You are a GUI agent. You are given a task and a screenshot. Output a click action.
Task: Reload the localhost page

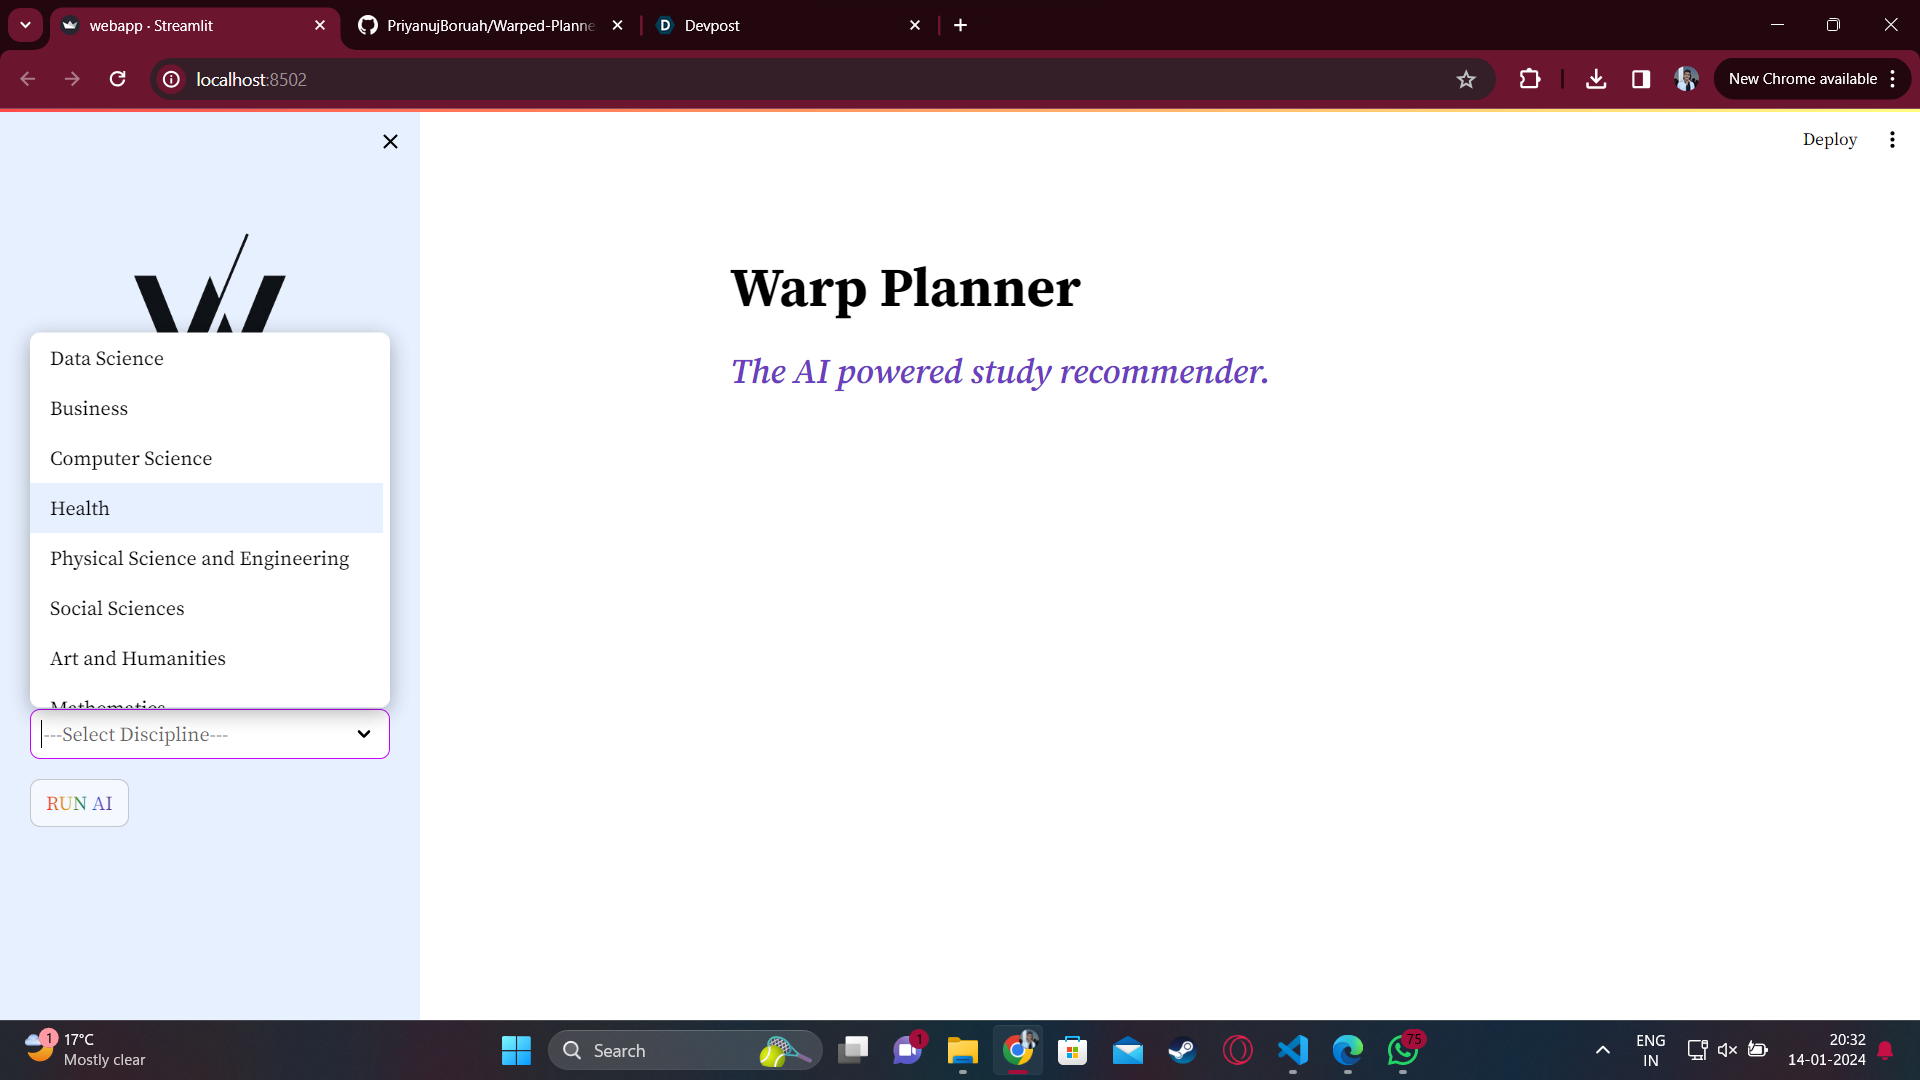click(118, 79)
